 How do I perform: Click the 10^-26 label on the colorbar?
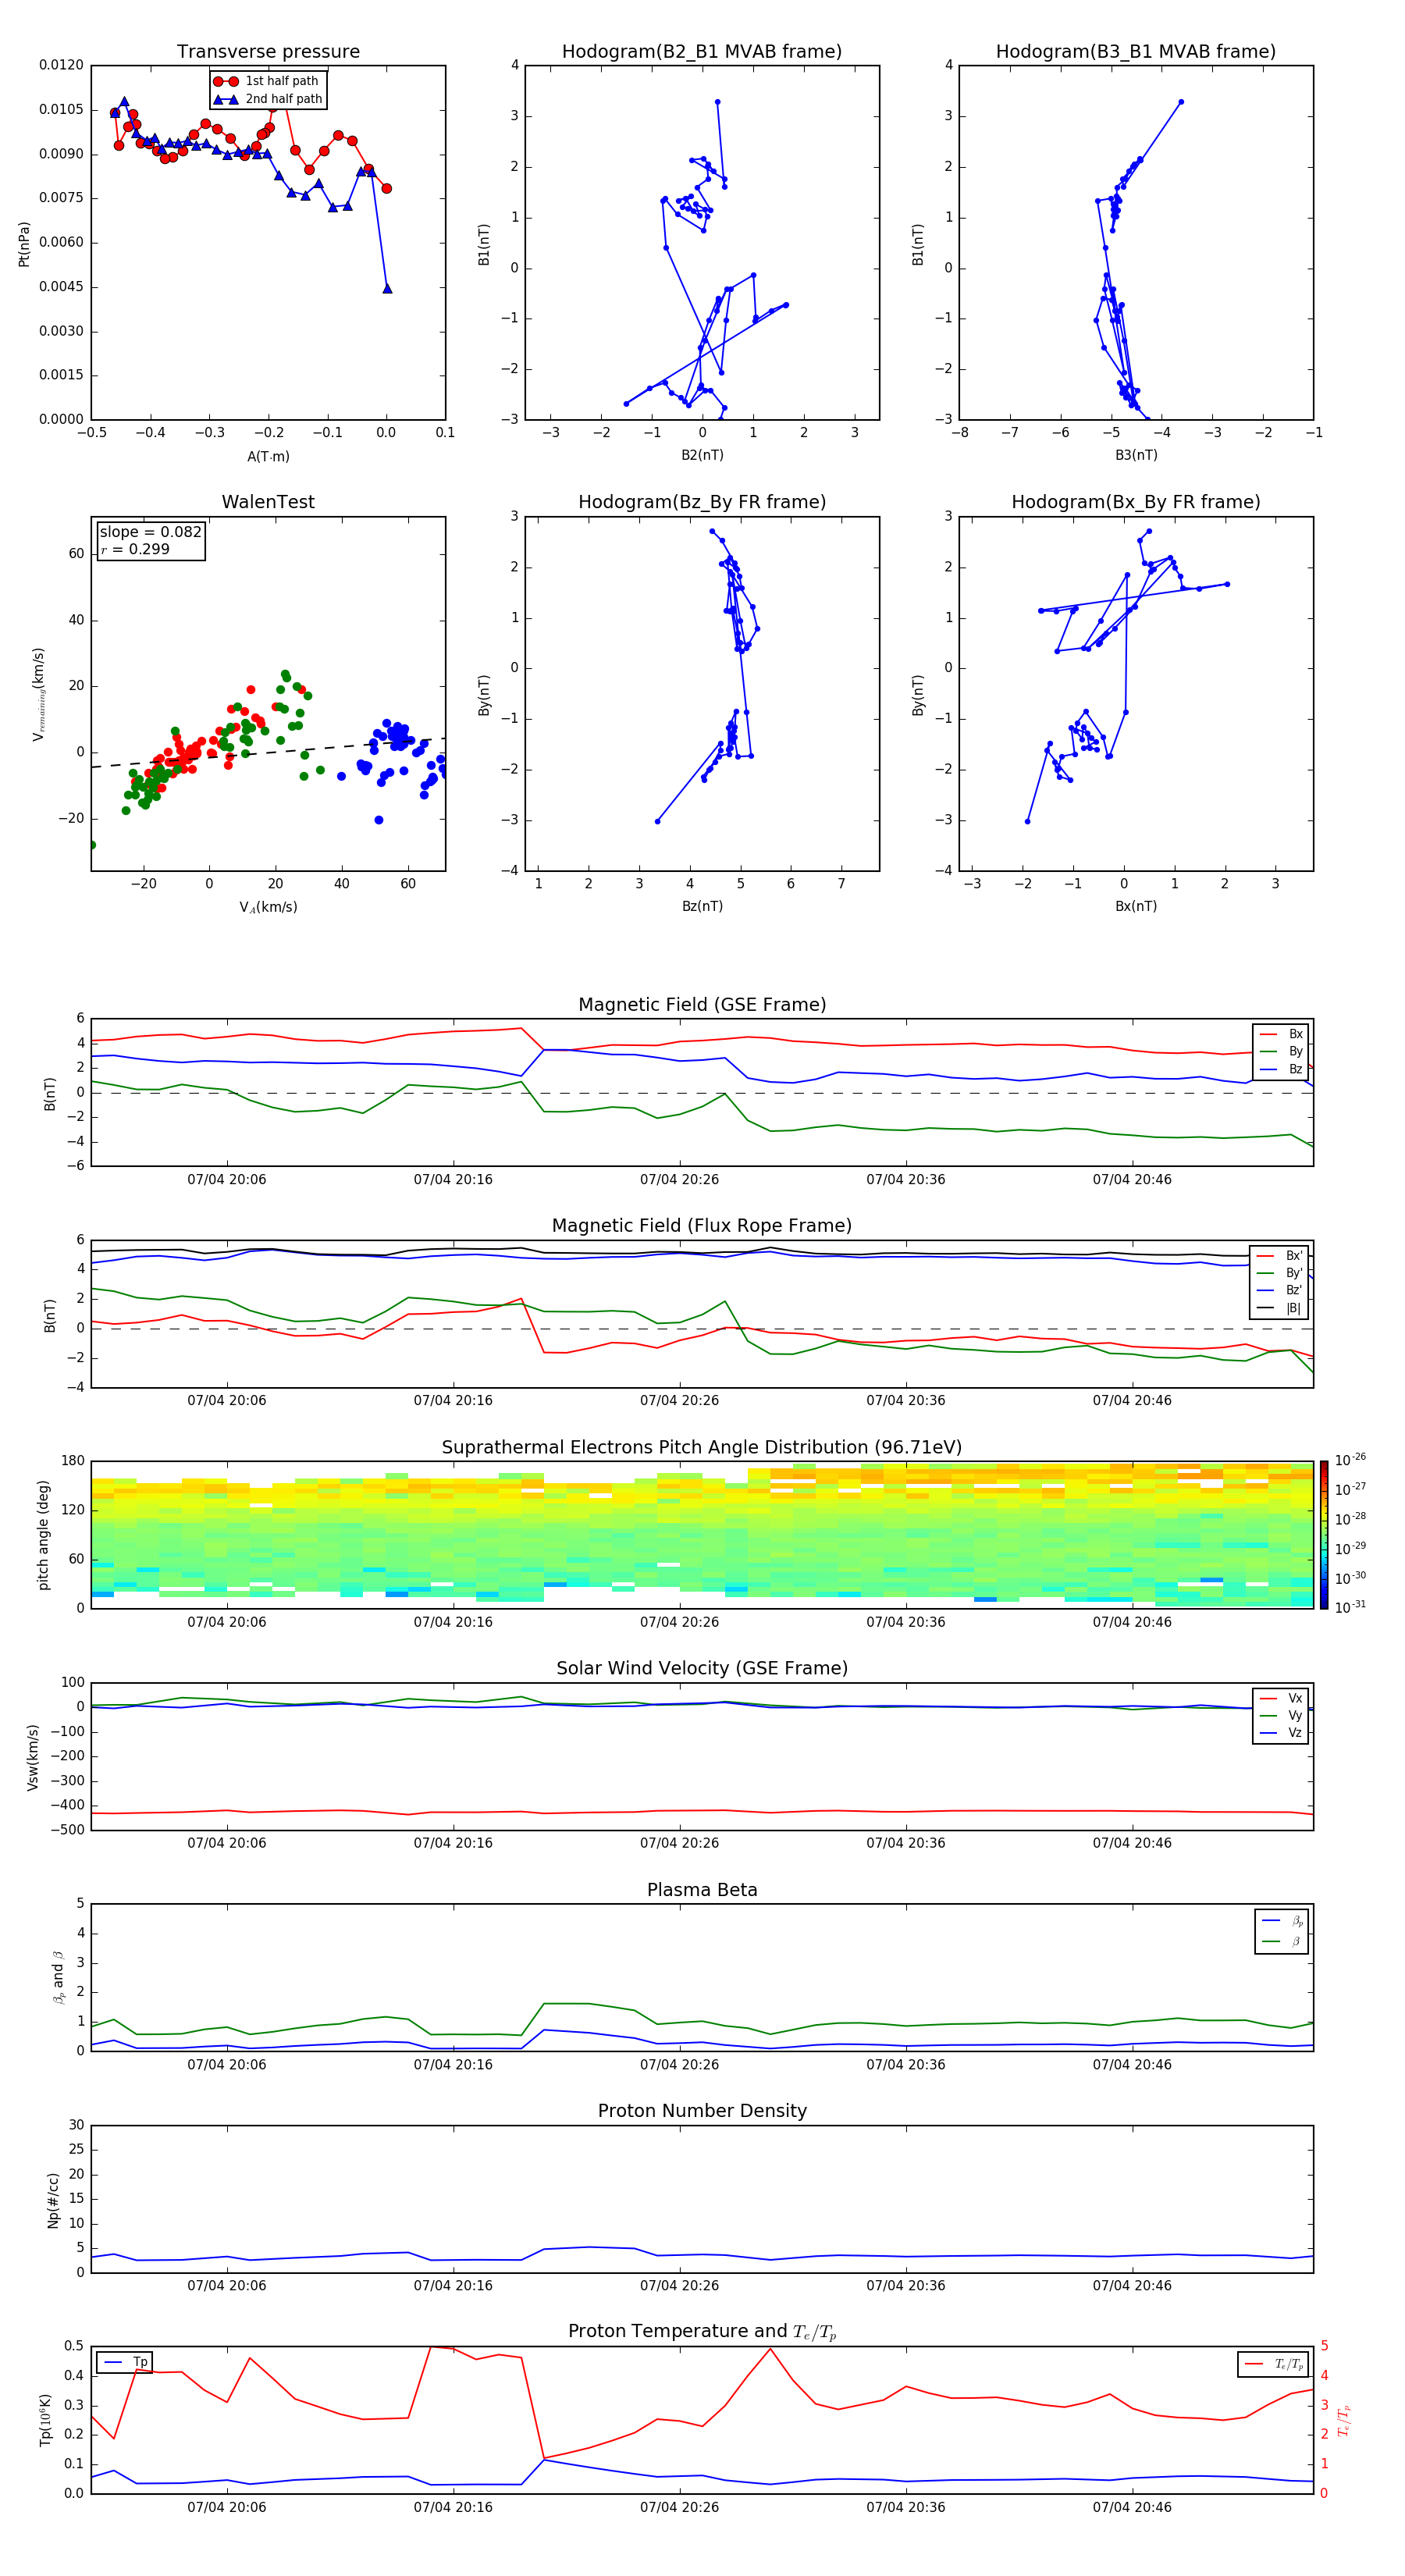tap(1350, 1459)
